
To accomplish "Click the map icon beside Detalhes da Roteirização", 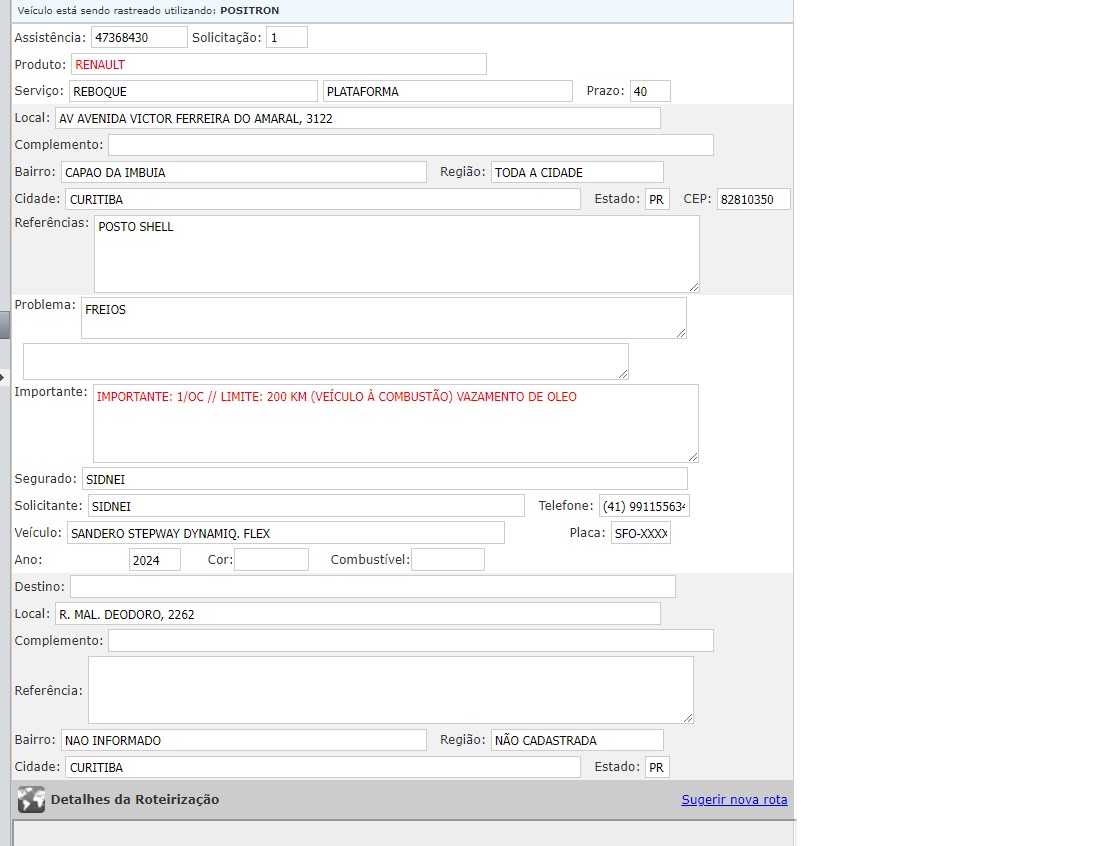I will (31, 800).
